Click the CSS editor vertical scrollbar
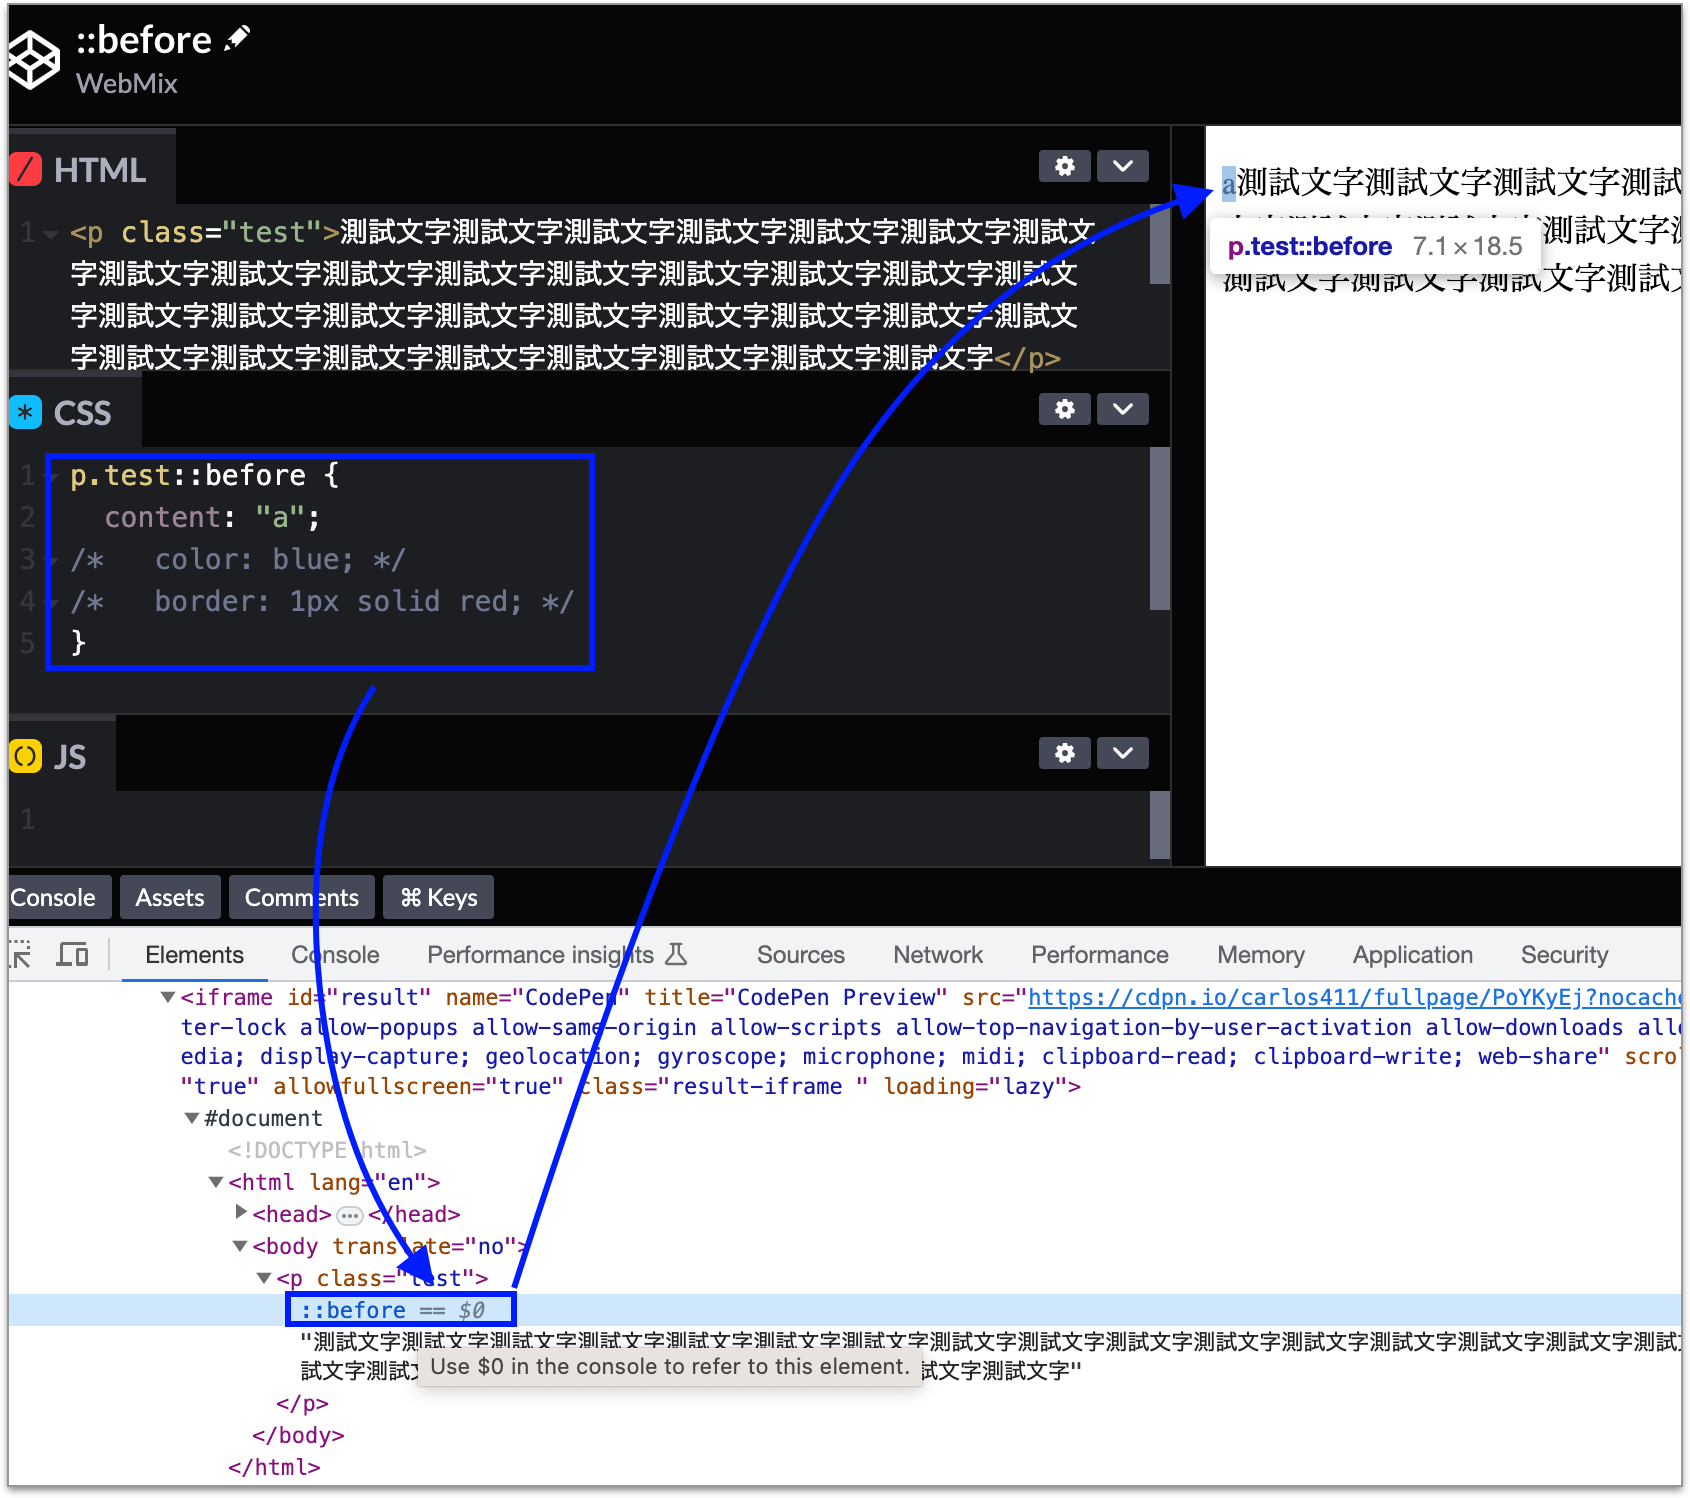Image resolution: width=1690 pixels, height=1498 pixels. click(x=1159, y=528)
